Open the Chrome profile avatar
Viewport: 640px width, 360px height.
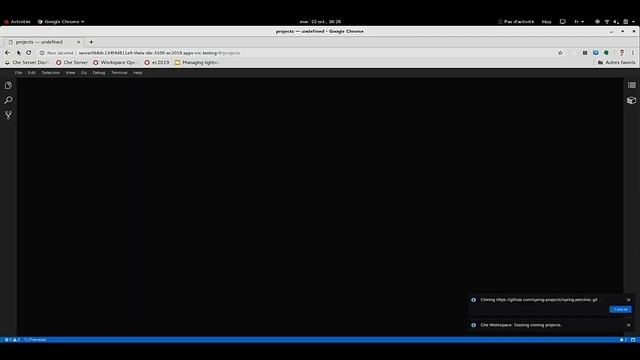pos(622,53)
